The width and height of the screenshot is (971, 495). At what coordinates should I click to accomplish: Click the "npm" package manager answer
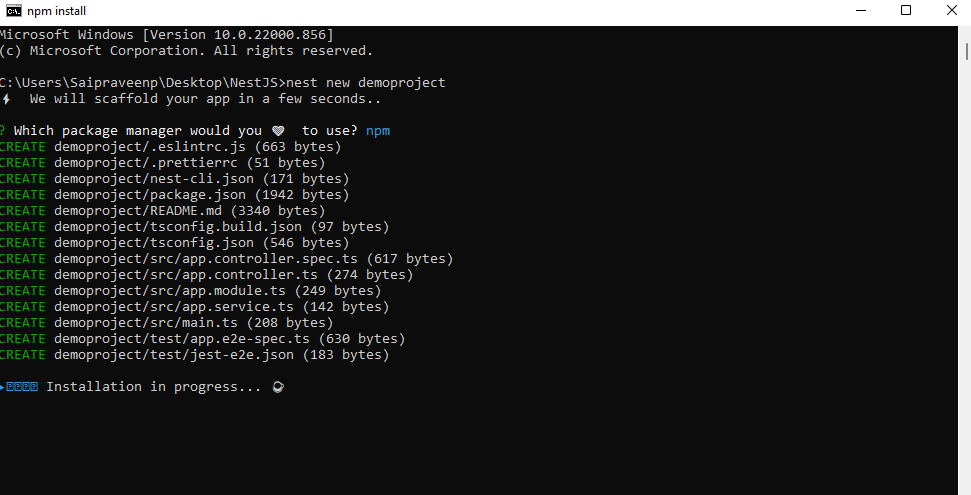tap(377, 131)
